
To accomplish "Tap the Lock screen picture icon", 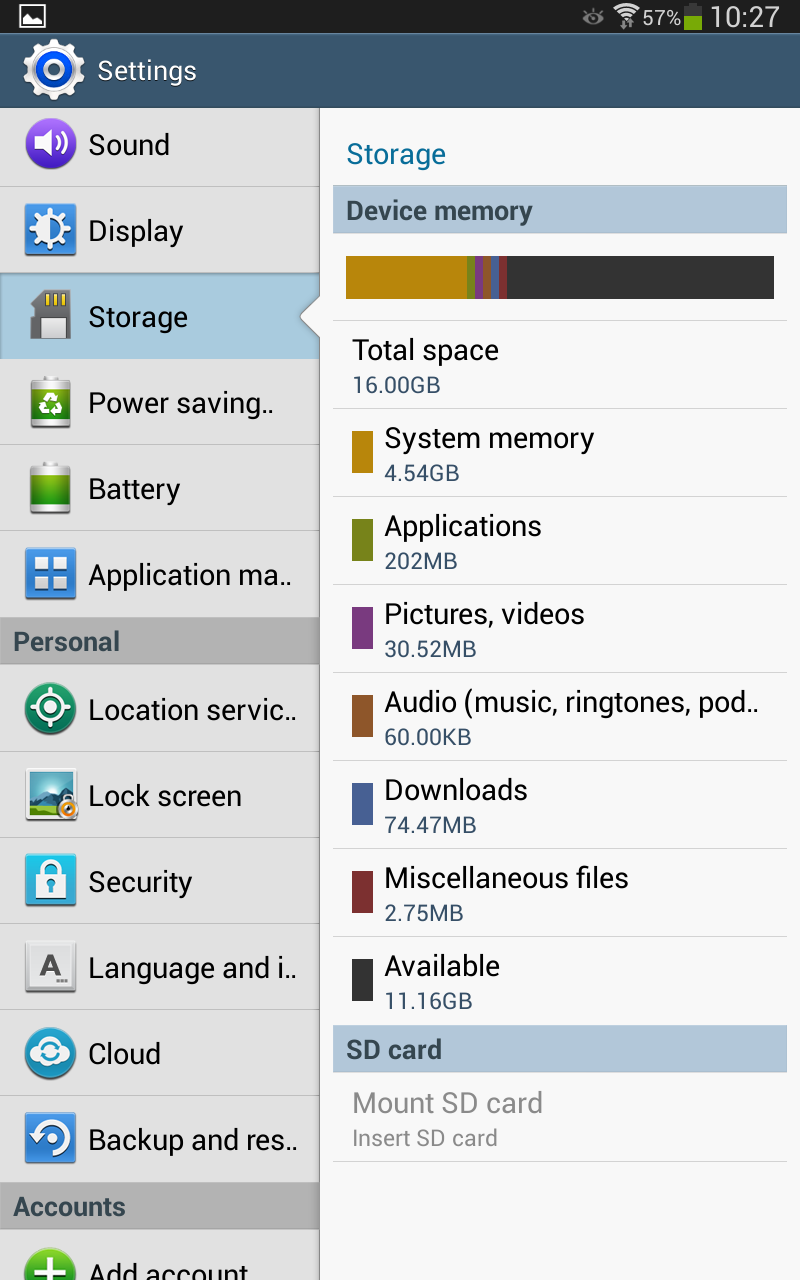I will click(50, 796).
